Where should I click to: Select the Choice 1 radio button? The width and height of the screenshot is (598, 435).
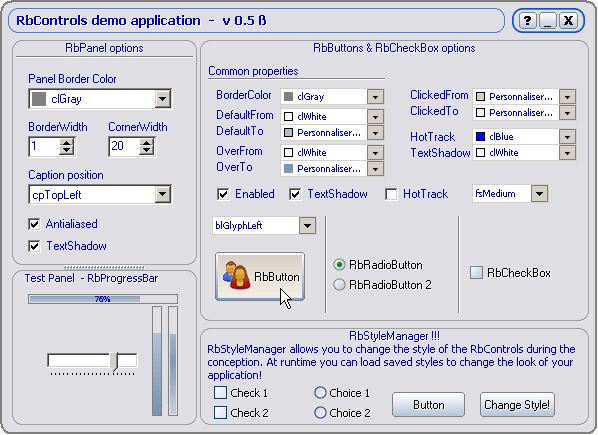320,393
